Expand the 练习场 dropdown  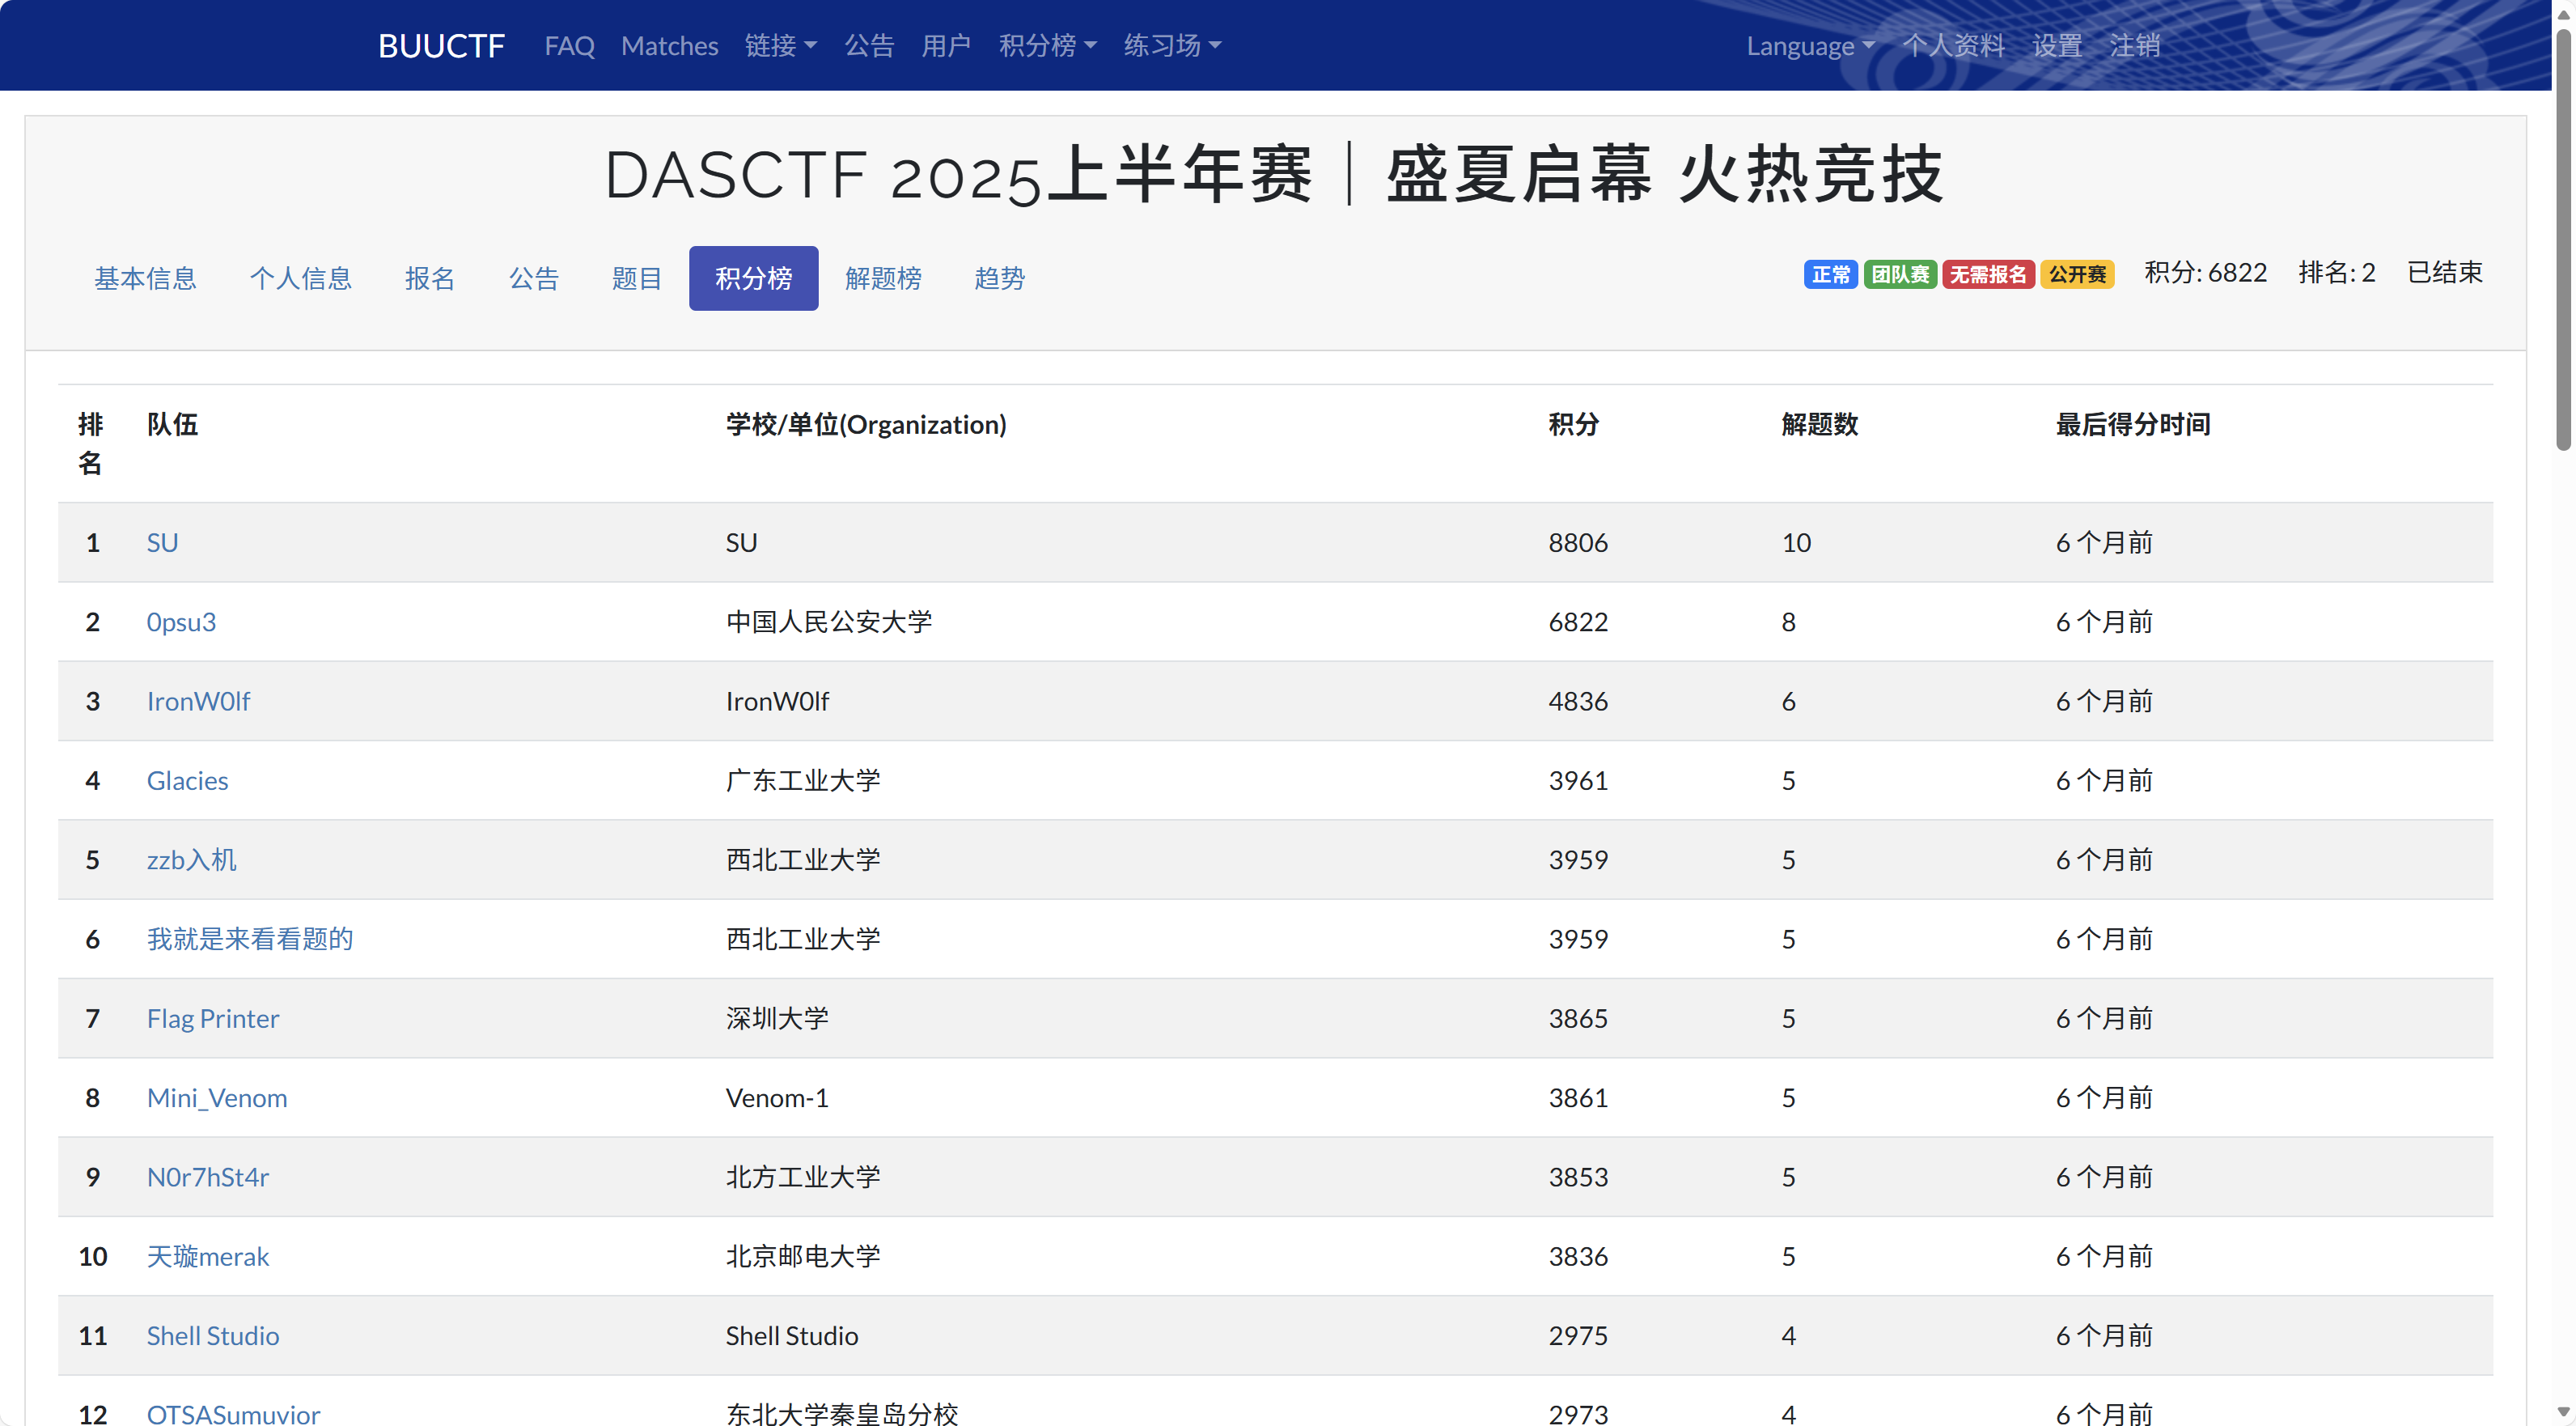(x=1172, y=45)
